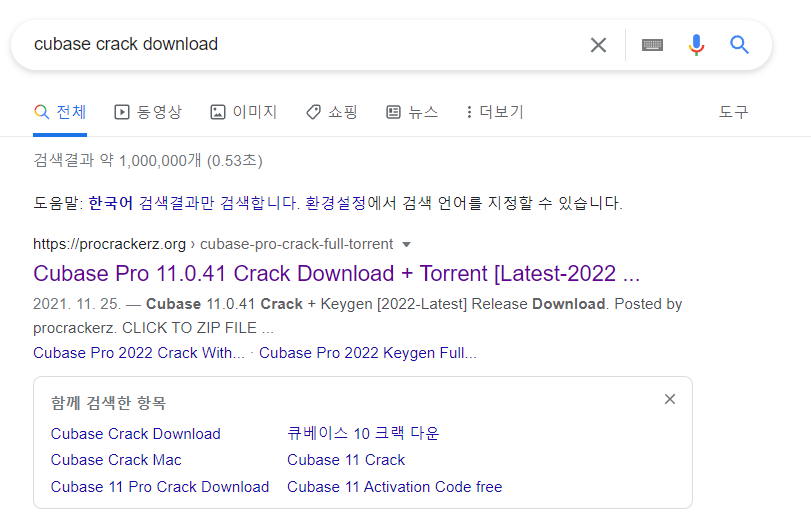Switch to the 뉴스 news tab

click(412, 112)
